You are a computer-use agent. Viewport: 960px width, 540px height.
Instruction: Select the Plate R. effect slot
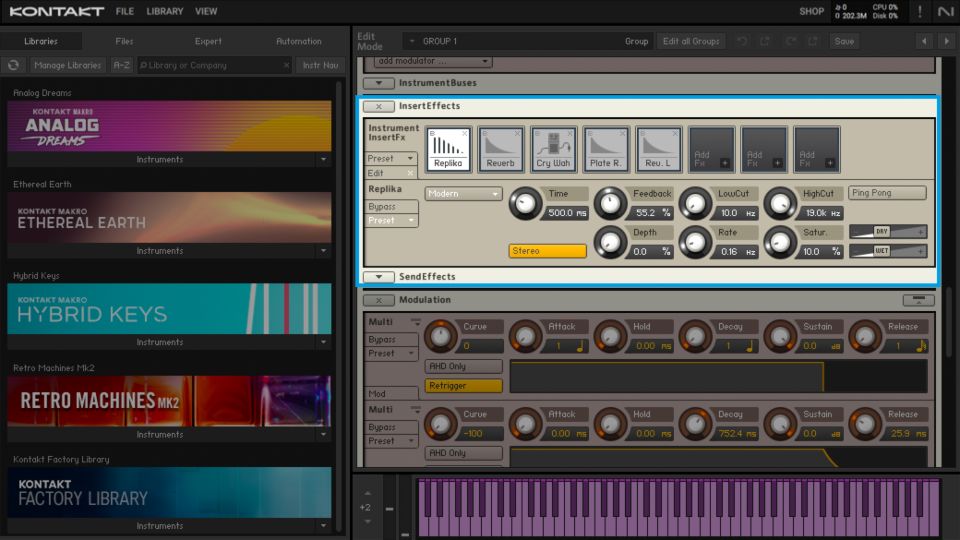click(x=606, y=148)
